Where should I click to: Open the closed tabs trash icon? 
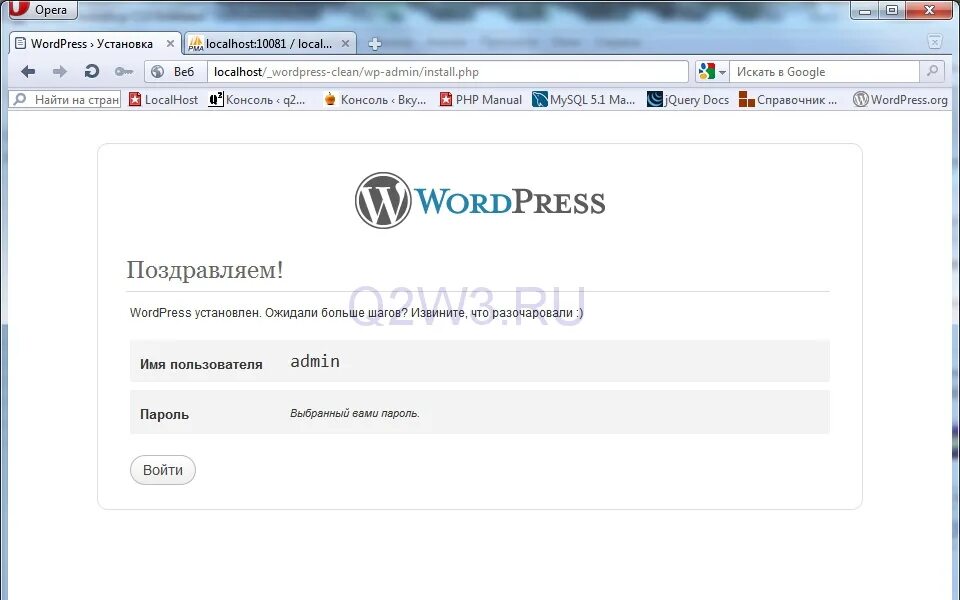tap(935, 42)
